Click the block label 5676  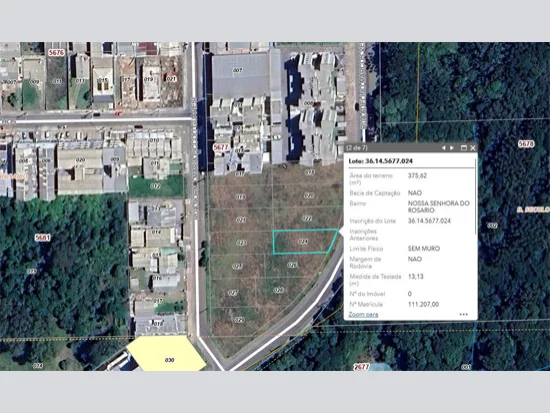coord(56,53)
